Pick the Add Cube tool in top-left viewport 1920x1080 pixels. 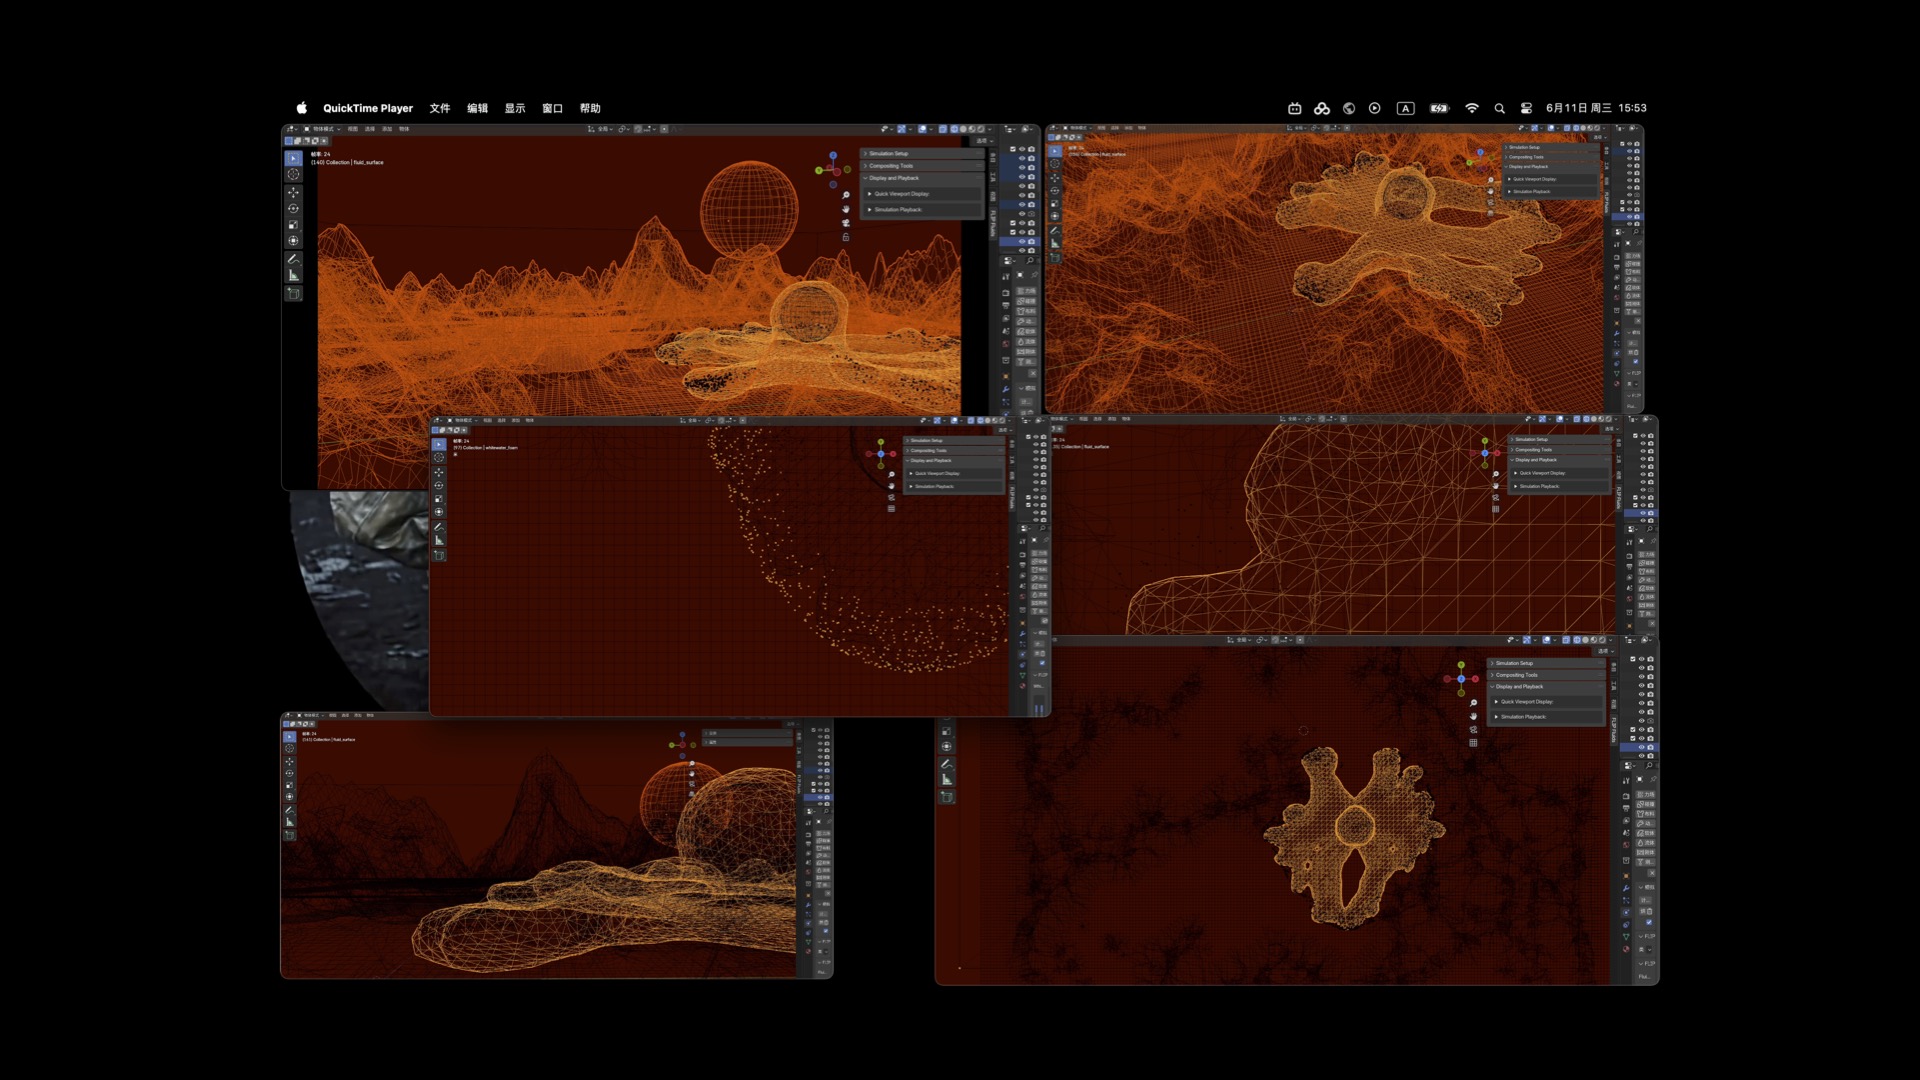click(x=293, y=293)
